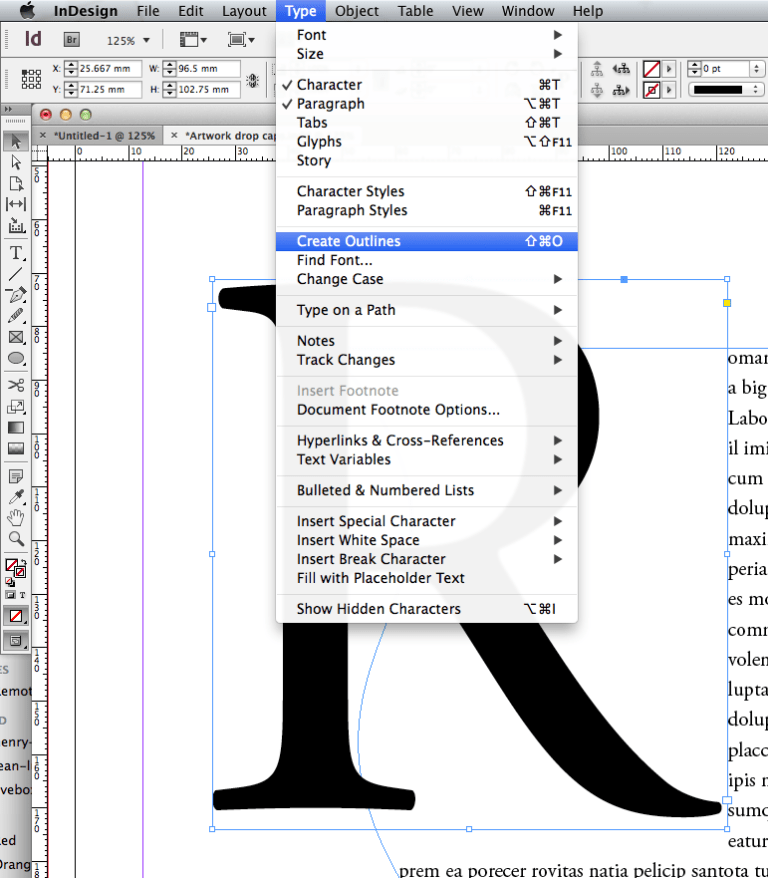
Task: Pick the Pen tool
Action: click(16, 295)
